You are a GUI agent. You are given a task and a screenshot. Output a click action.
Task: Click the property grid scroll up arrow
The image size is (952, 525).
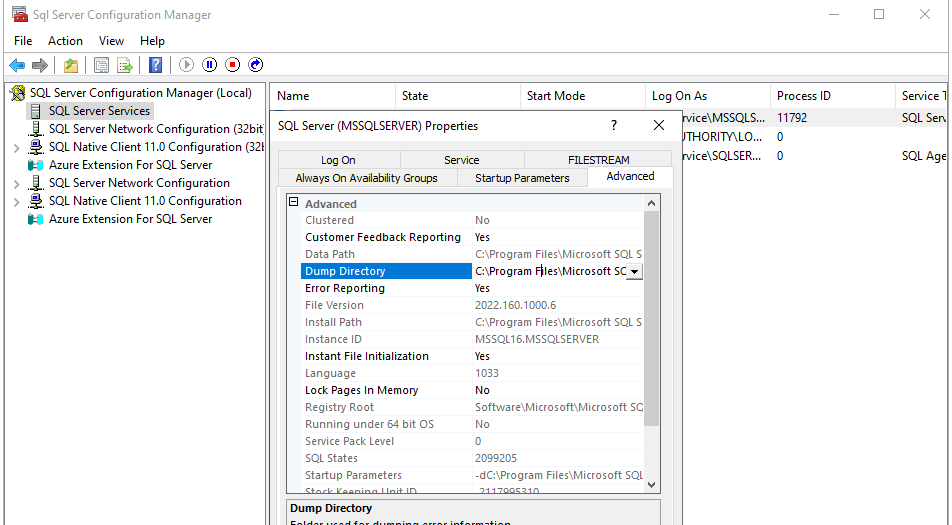coord(651,203)
